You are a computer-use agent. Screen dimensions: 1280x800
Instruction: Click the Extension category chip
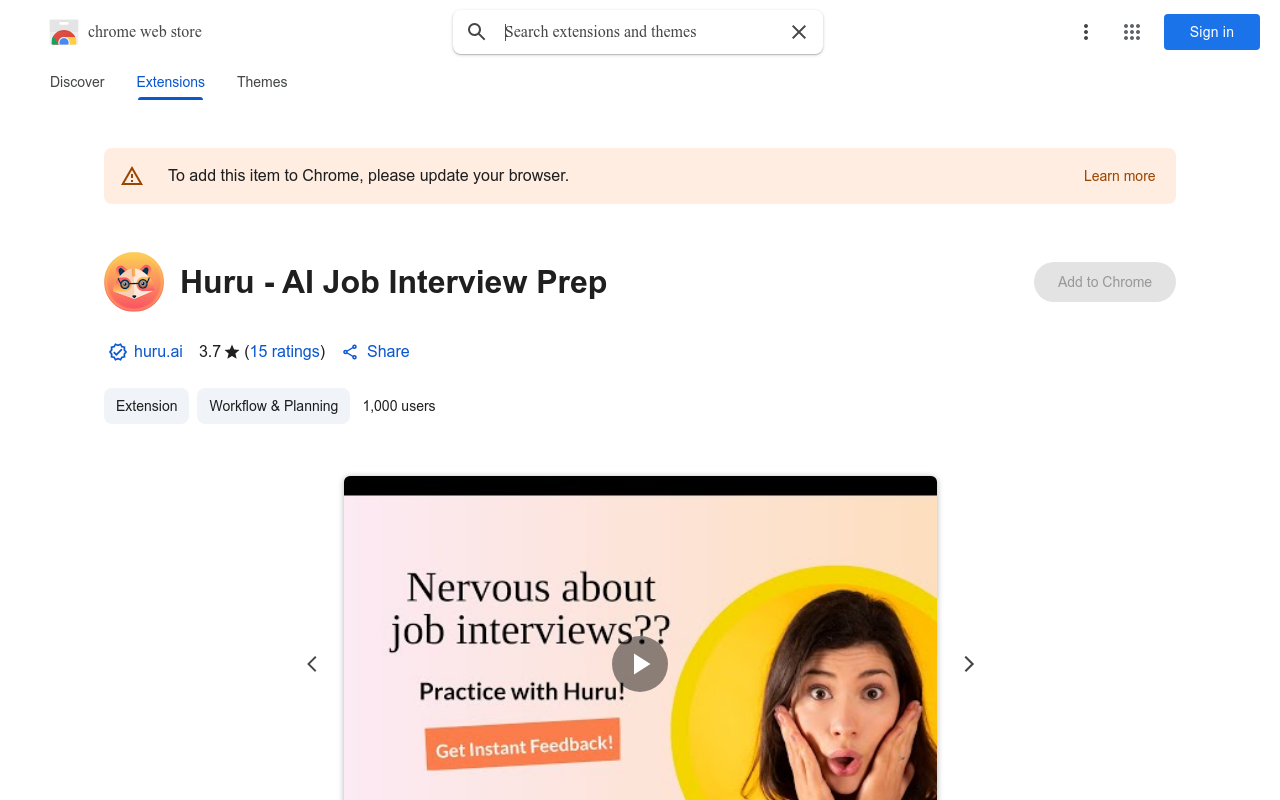(x=147, y=406)
